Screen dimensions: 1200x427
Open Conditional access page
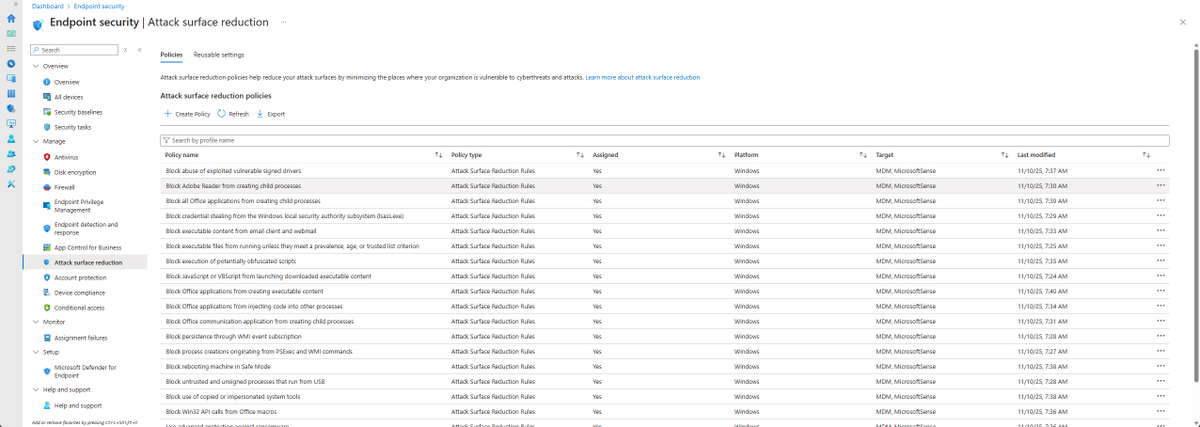coord(78,307)
